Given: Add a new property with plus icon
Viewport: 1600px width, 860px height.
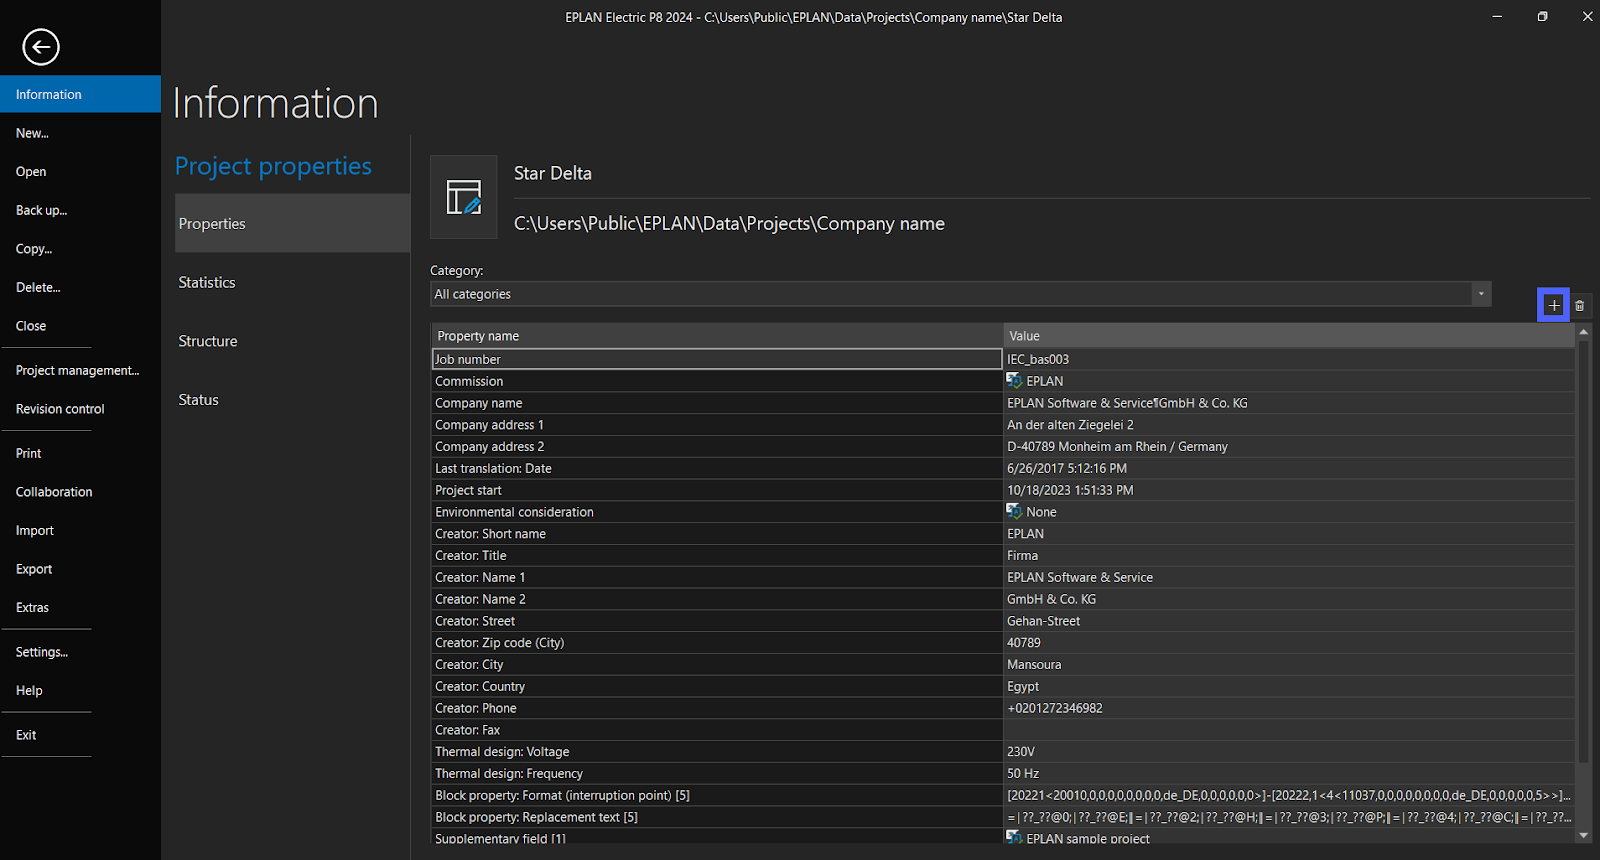Looking at the screenshot, I should [x=1553, y=305].
